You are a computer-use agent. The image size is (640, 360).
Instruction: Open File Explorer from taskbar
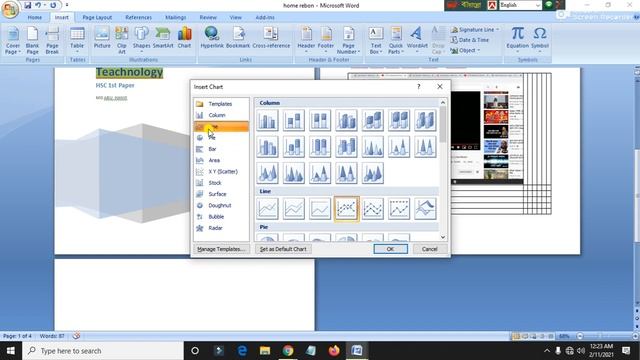(x=265, y=351)
